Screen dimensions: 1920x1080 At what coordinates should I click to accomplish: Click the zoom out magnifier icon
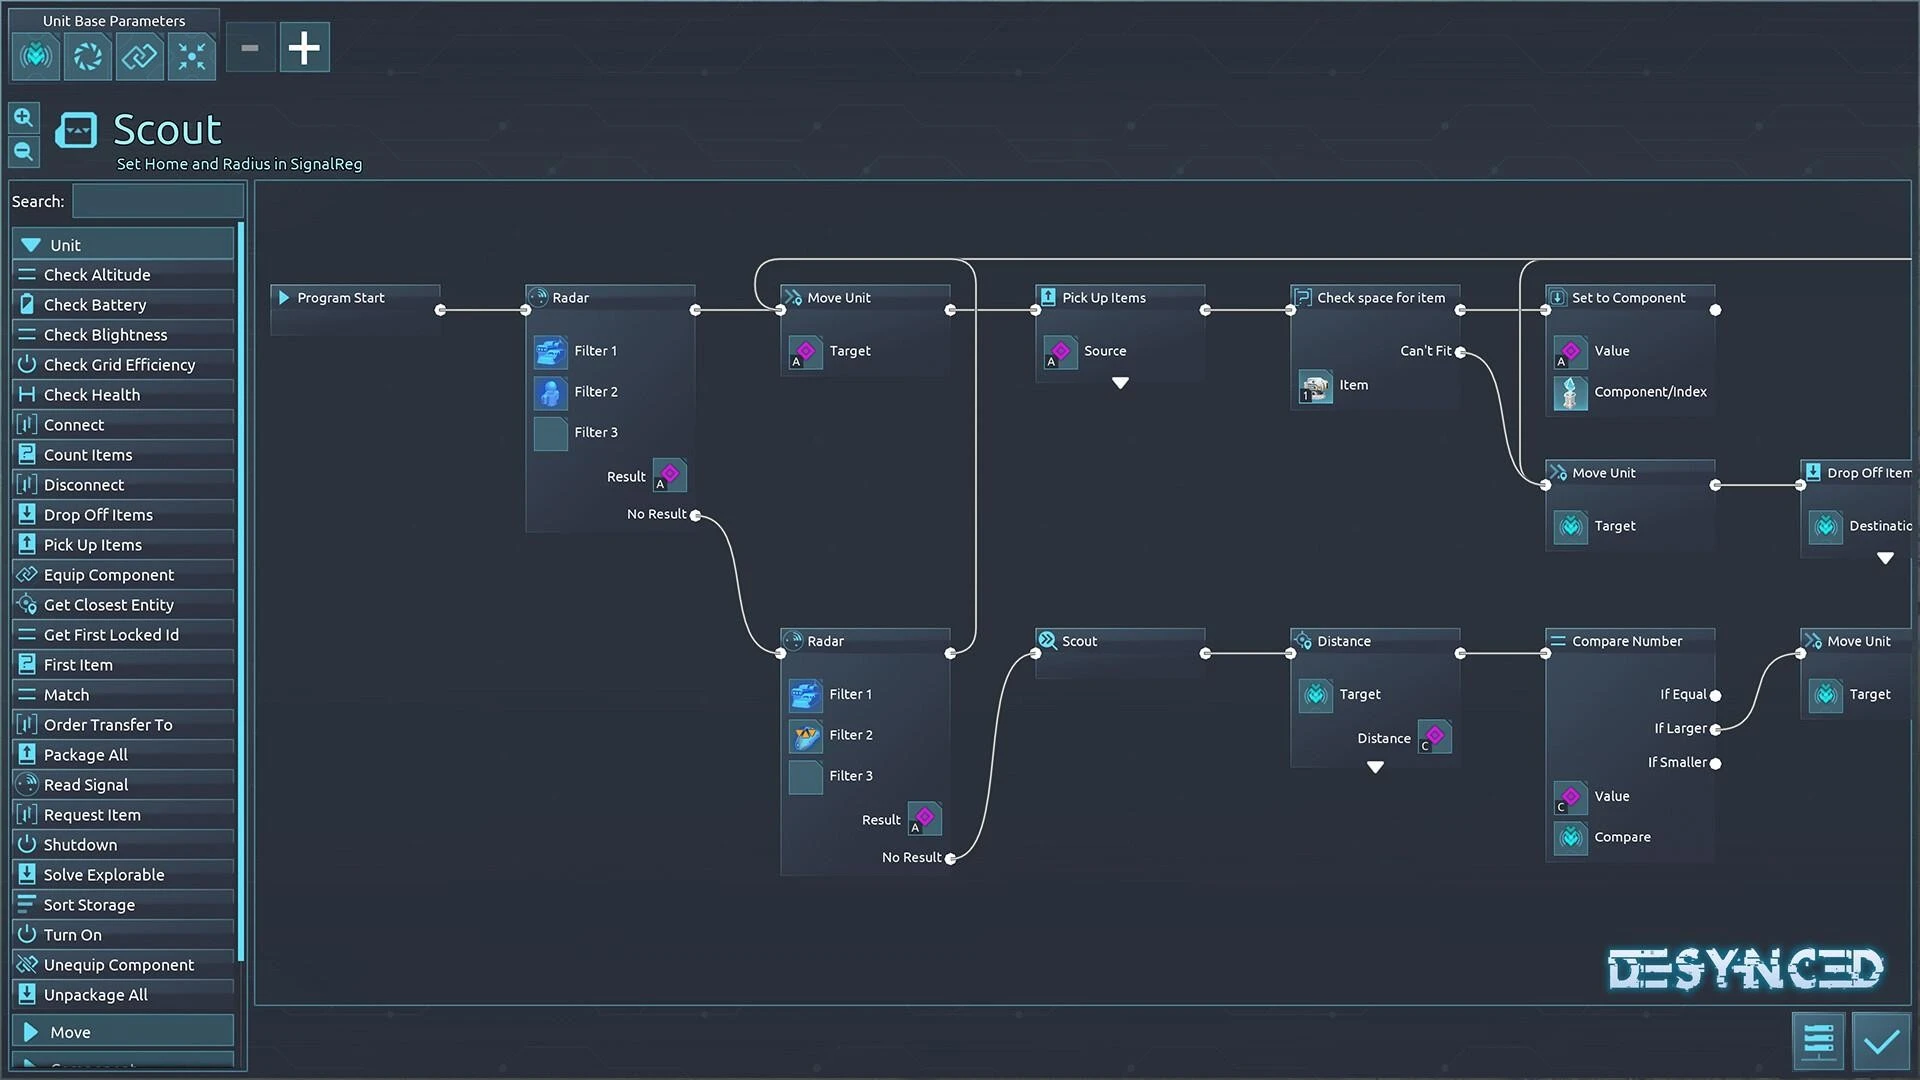24,152
